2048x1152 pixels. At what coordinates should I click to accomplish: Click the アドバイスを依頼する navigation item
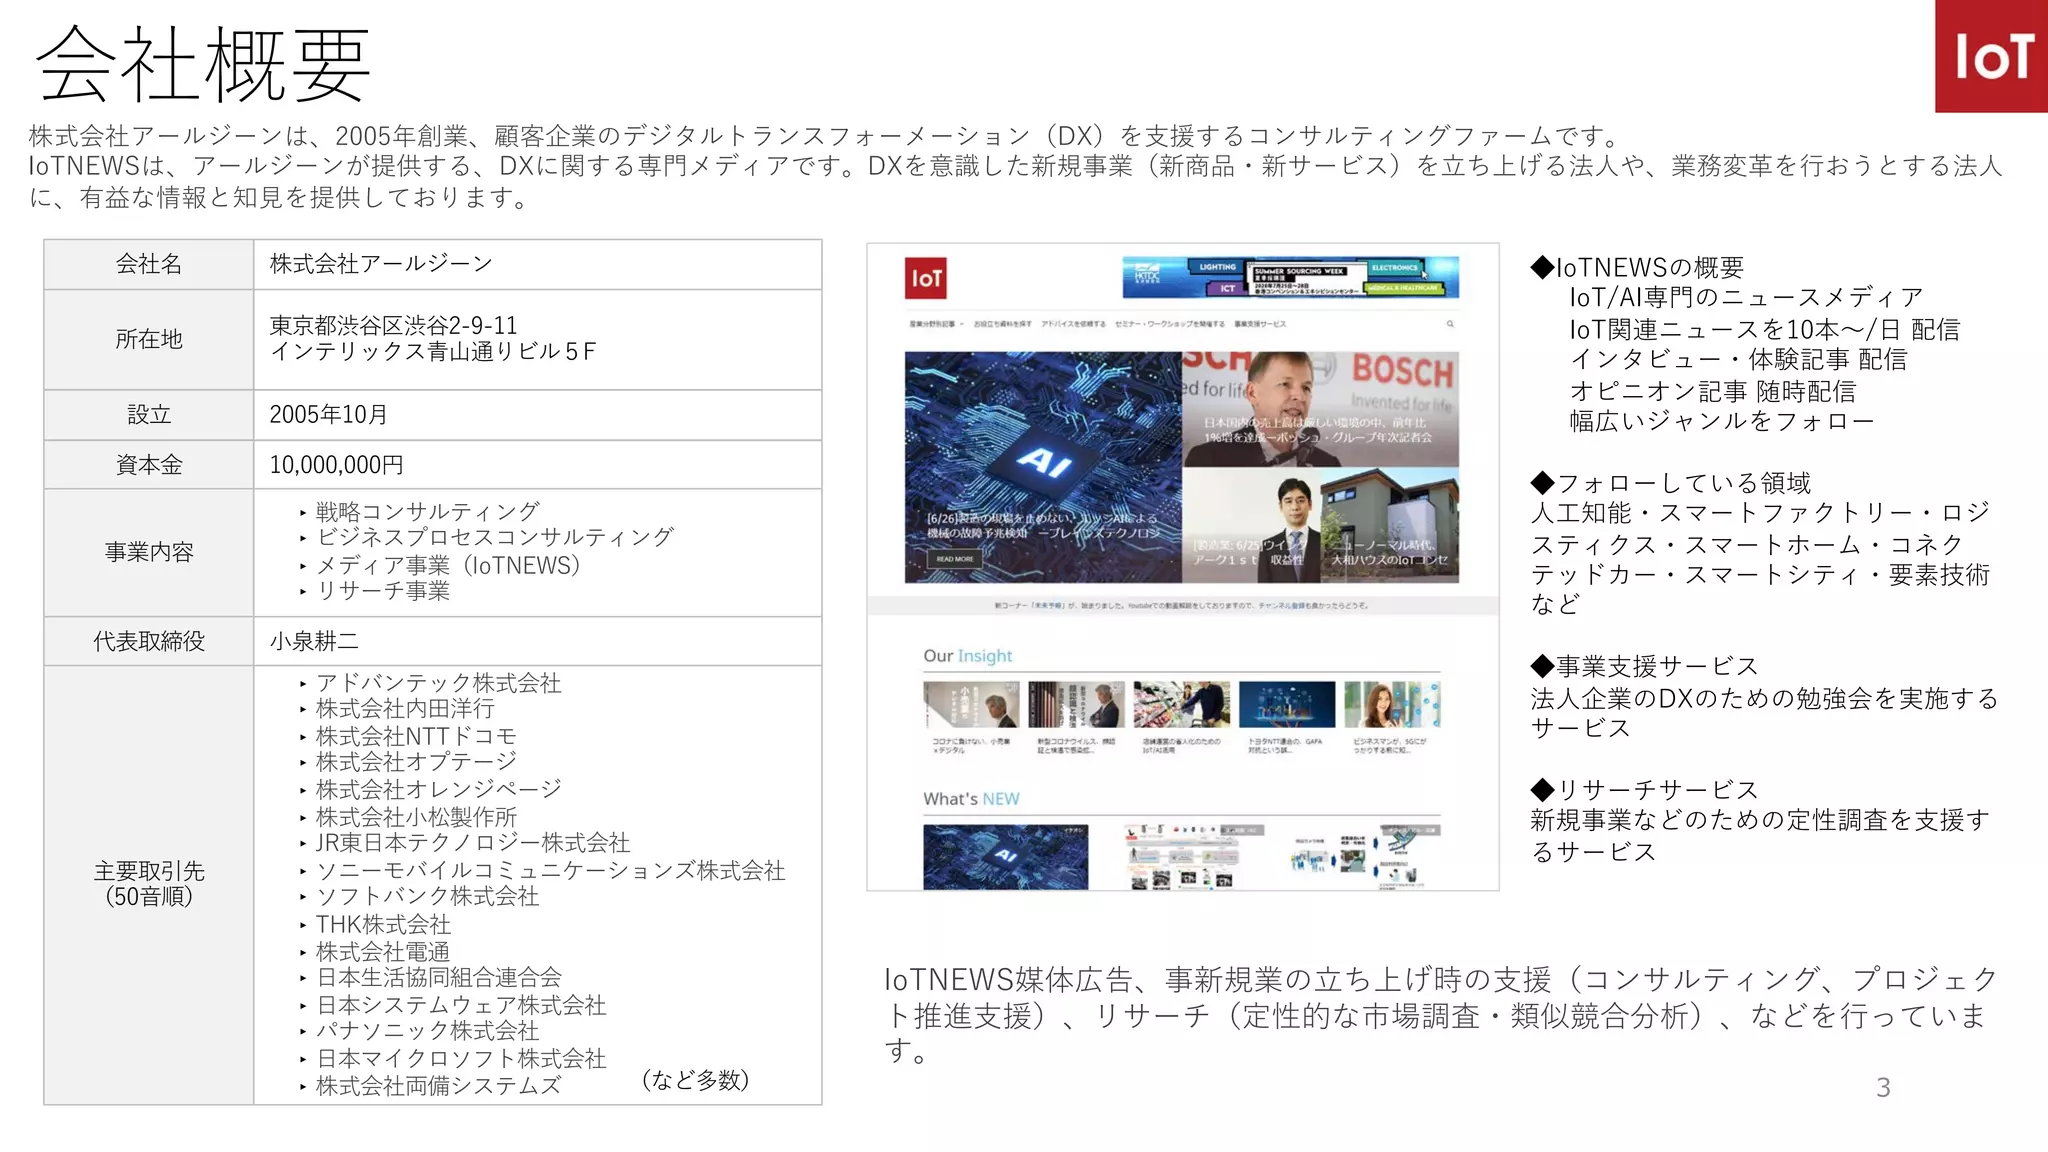[1072, 324]
